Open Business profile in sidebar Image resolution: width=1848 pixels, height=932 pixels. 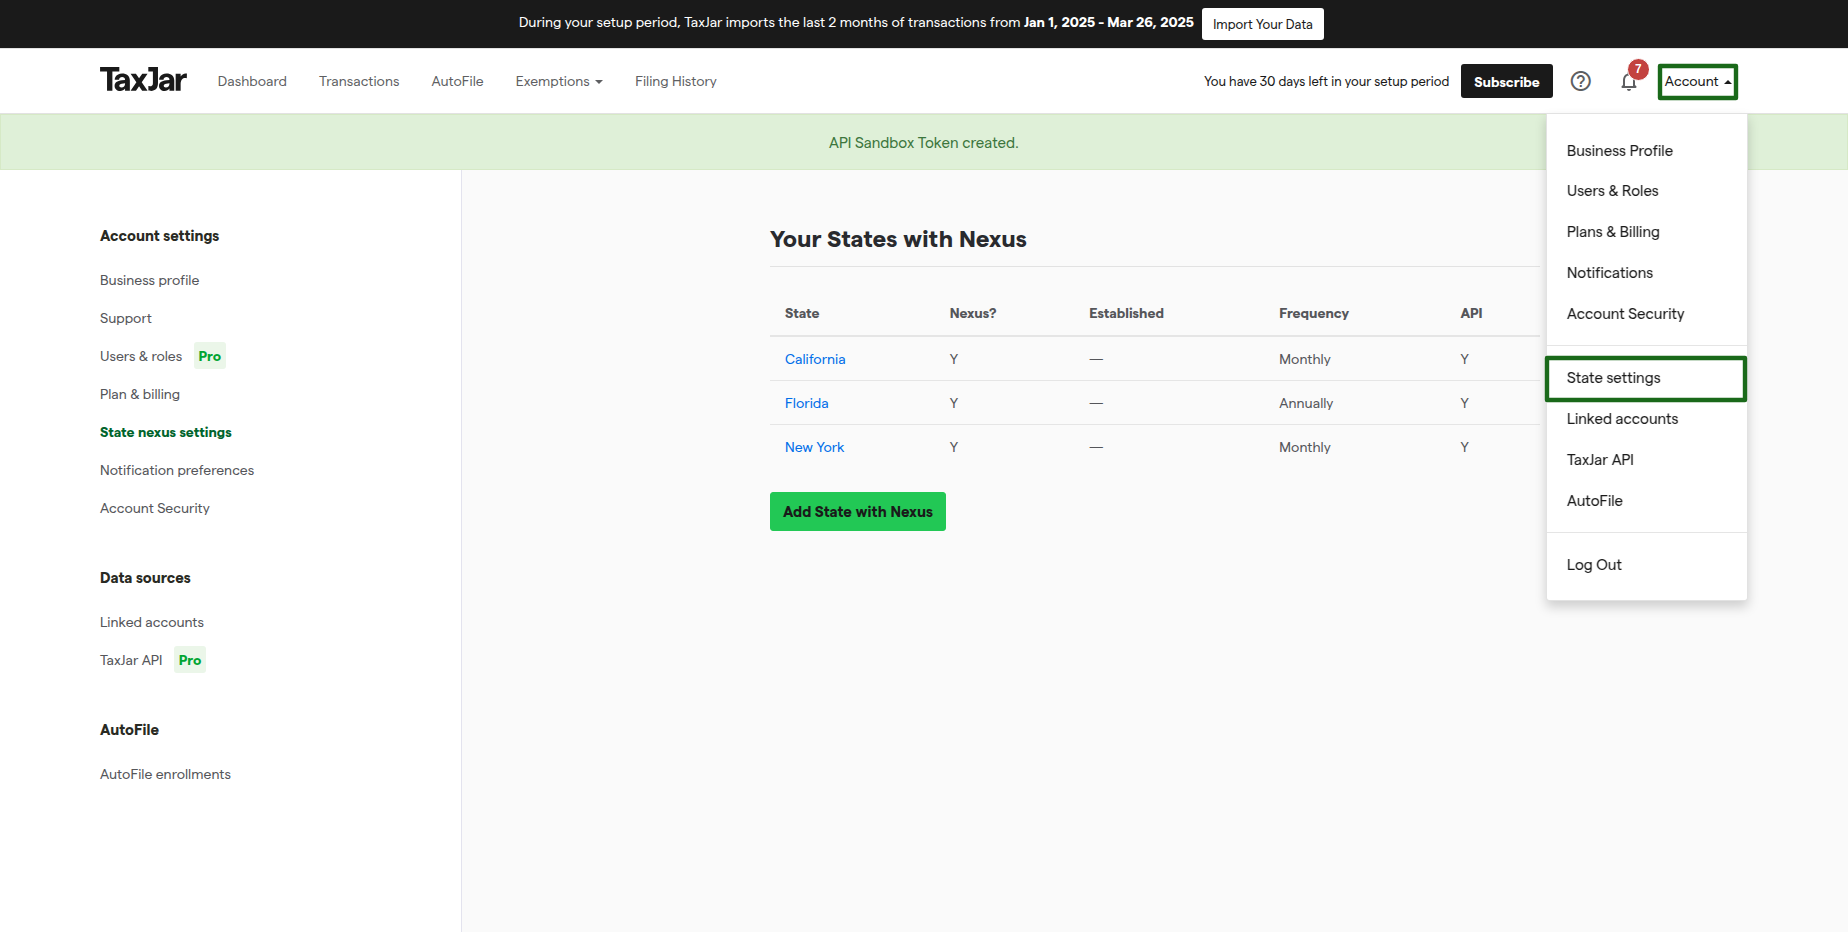click(149, 280)
